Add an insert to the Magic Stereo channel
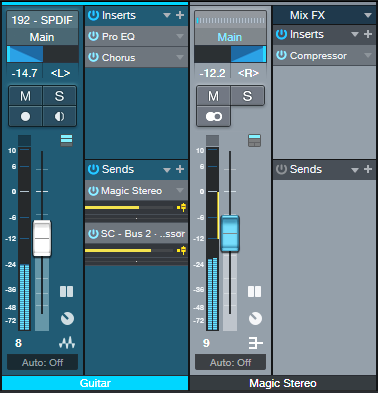This screenshot has height=393, width=378. point(368,34)
